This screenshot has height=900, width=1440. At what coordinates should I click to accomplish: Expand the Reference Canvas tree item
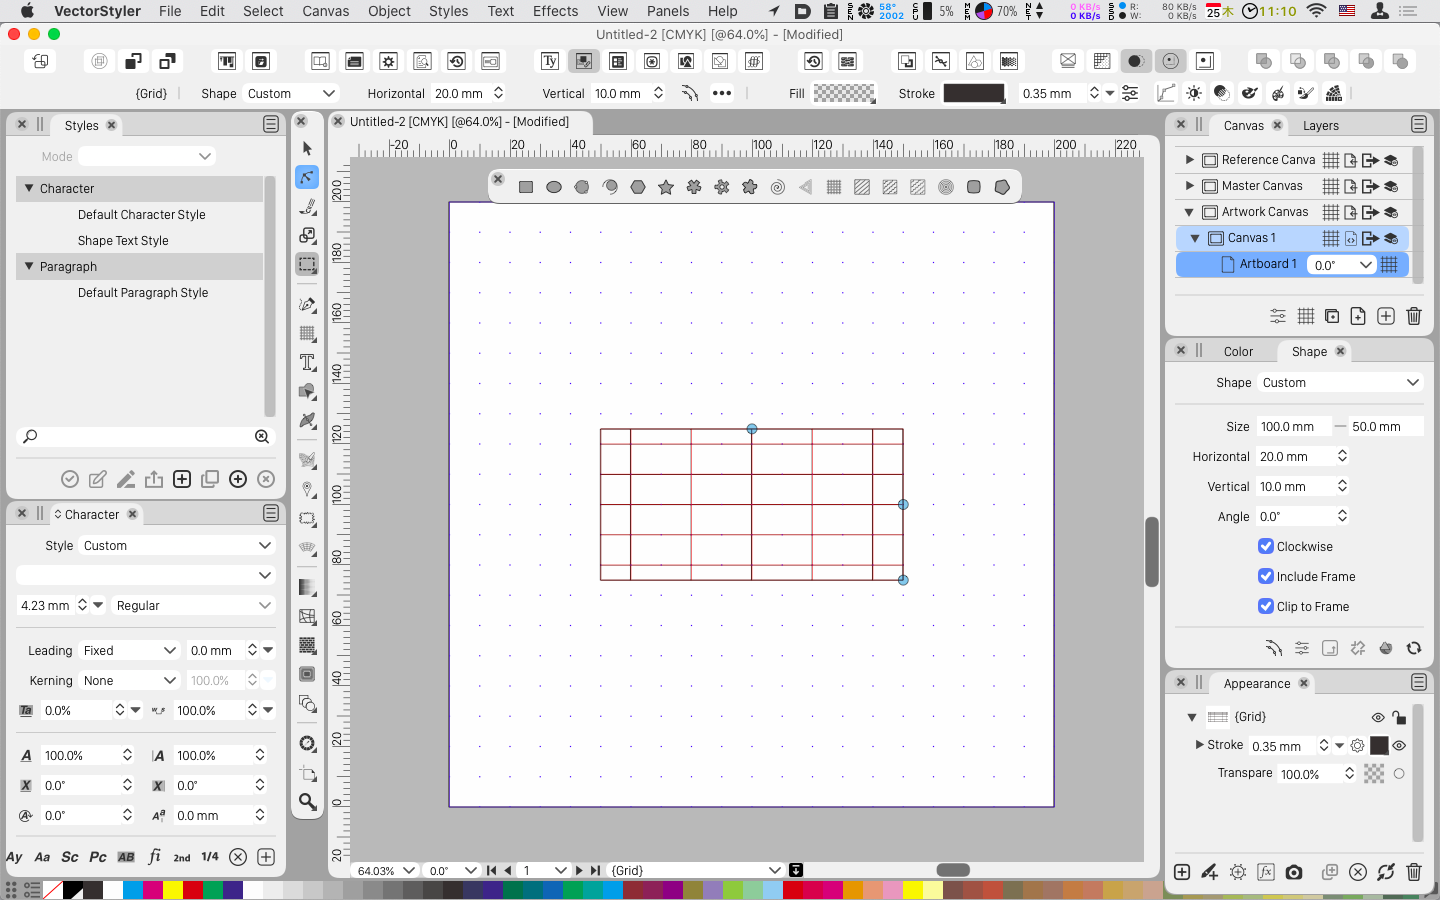[x=1189, y=159]
